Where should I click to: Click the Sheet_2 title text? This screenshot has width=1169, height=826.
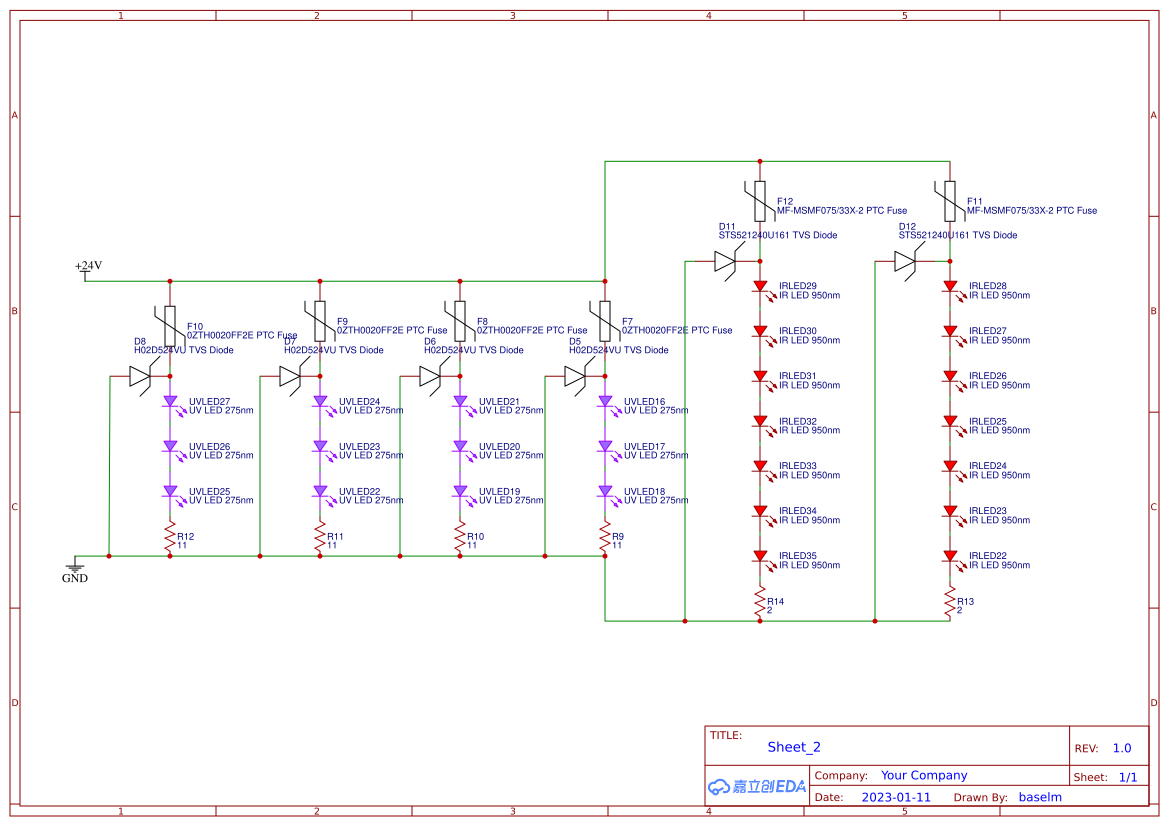point(793,747)
